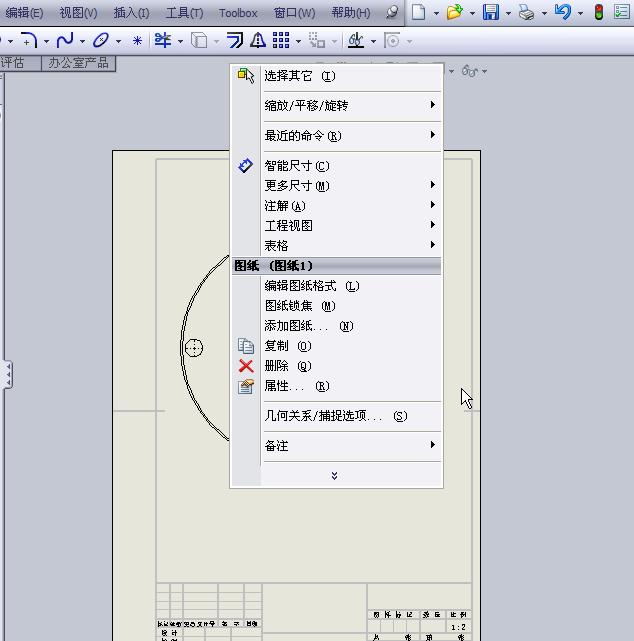Viewport: 634px width, 641px height.
Task: Click the pin icon beside the Help menu
Action: click(x=392, y=12)
